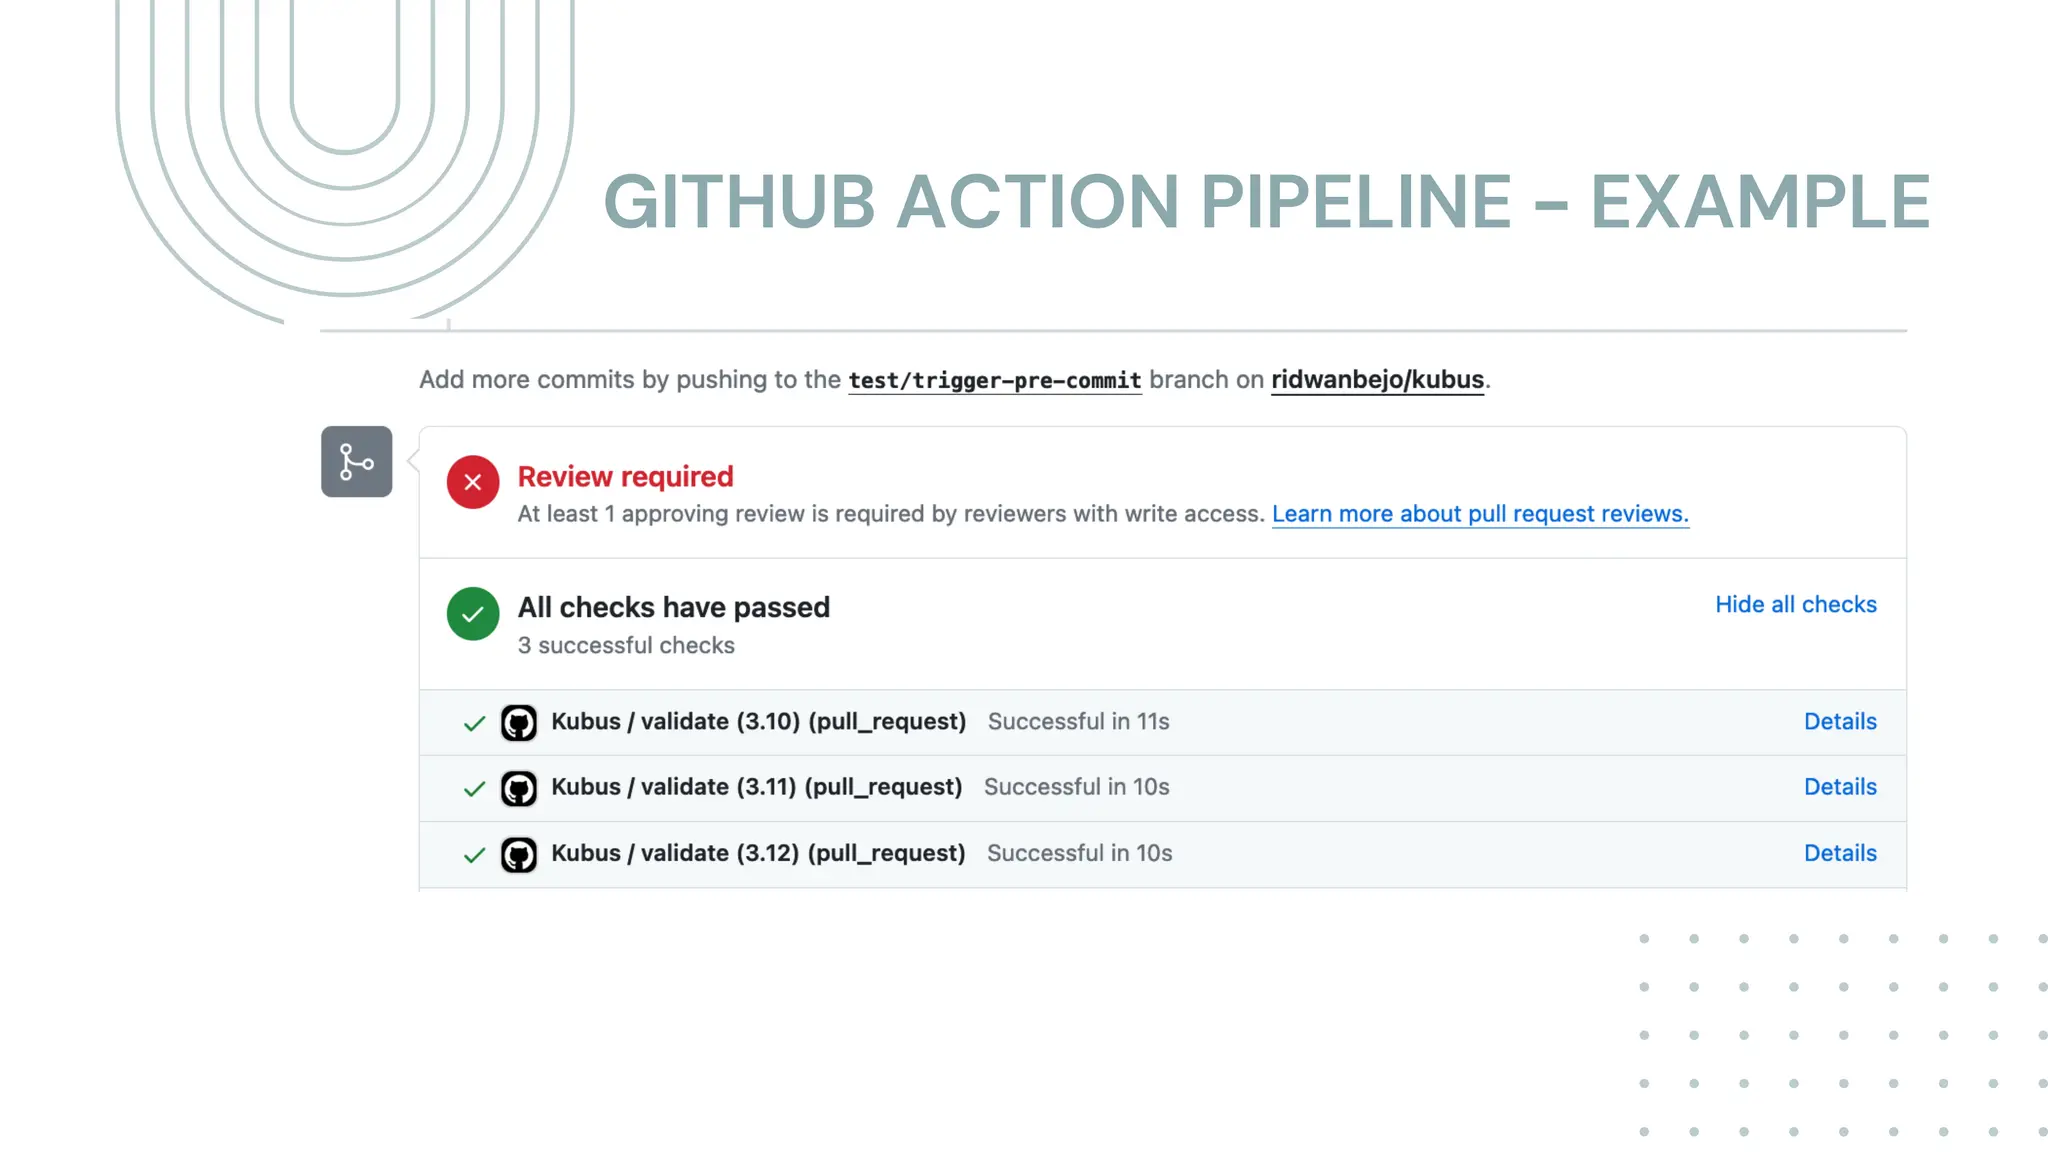Image resolution: width=2048 pixels, height=1152 pixels.
Task: Click green checkmark on validate (3.12) row
Action: (x=475, y=855)
